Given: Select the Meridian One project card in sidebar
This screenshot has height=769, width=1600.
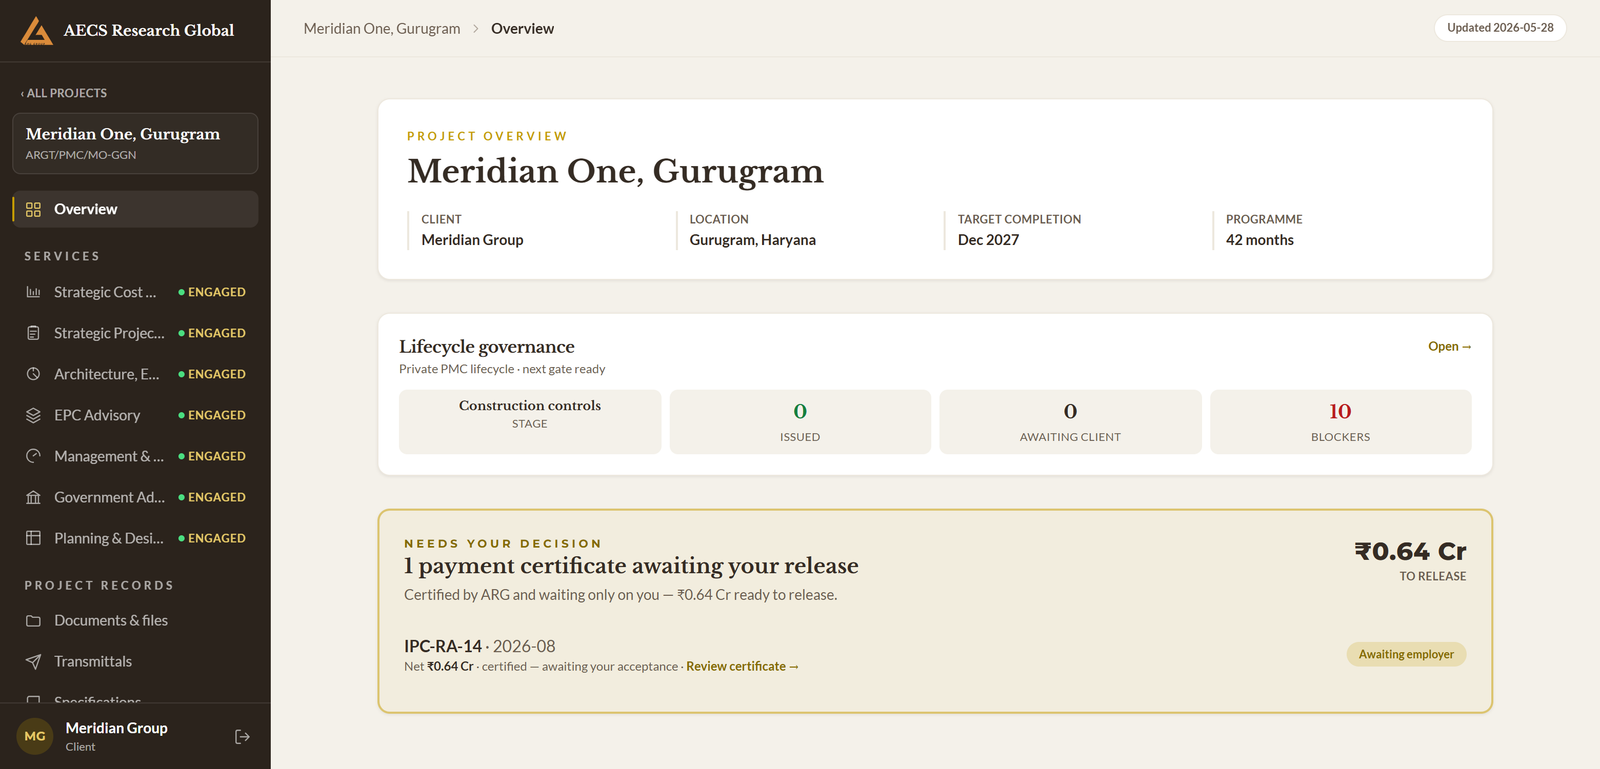Looking at the screenshot, I should [x=135, y=143].
